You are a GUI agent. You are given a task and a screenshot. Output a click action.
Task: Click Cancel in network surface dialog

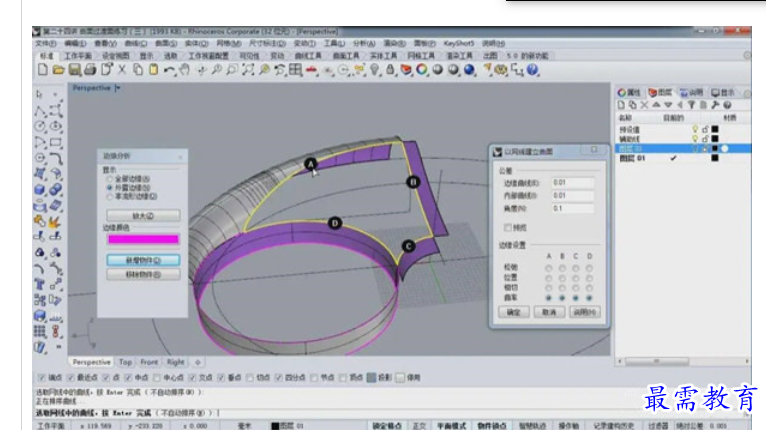click(549, 312)
